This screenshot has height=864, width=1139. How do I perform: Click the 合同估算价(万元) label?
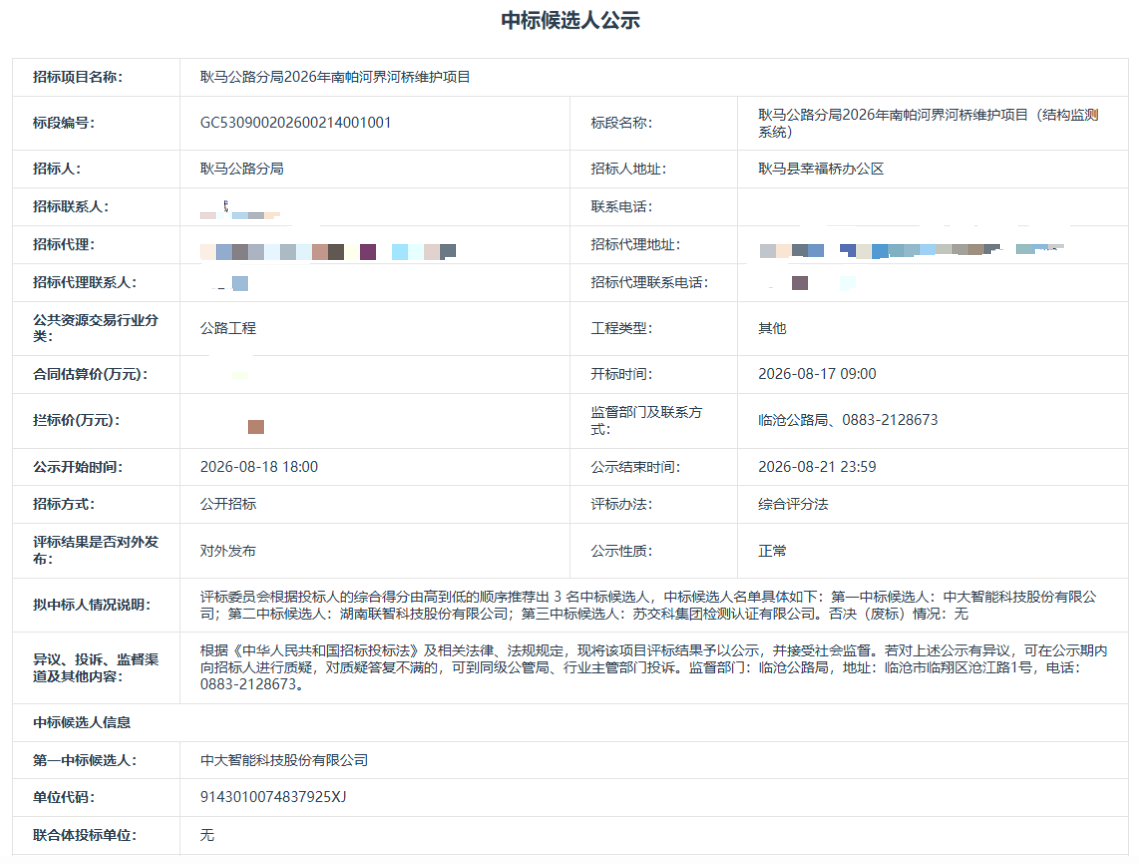tap(91, 374)
